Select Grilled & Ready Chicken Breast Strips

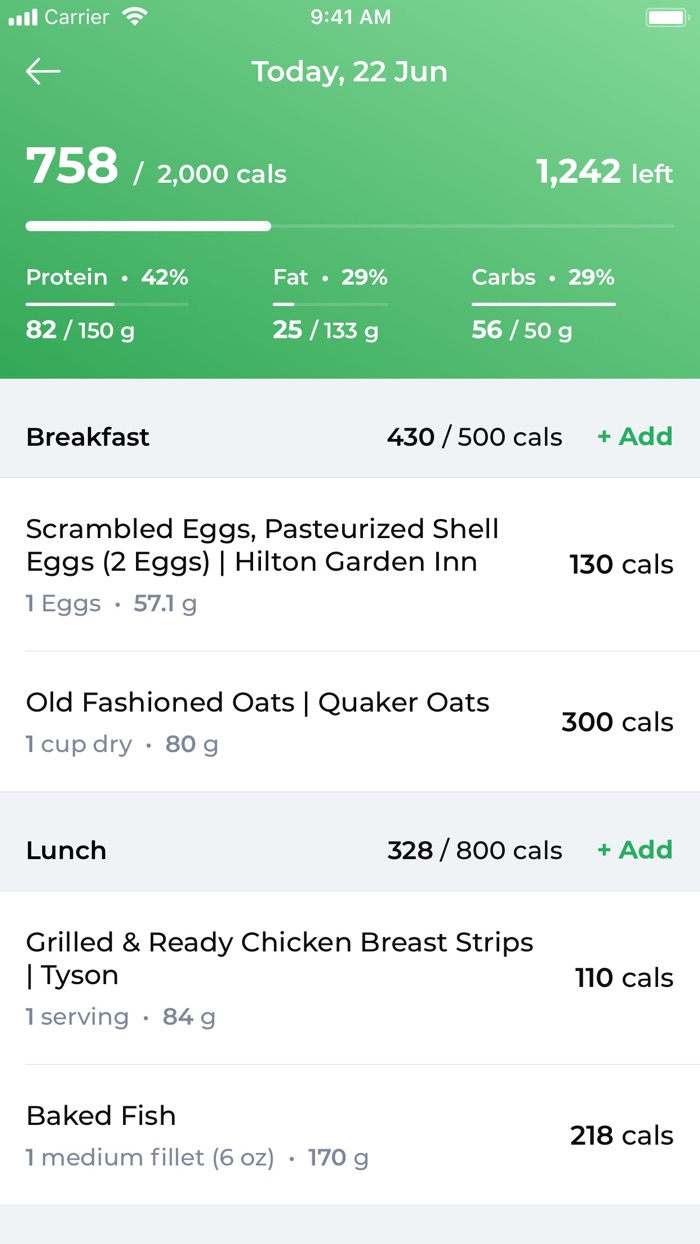(x=350, y=978)
